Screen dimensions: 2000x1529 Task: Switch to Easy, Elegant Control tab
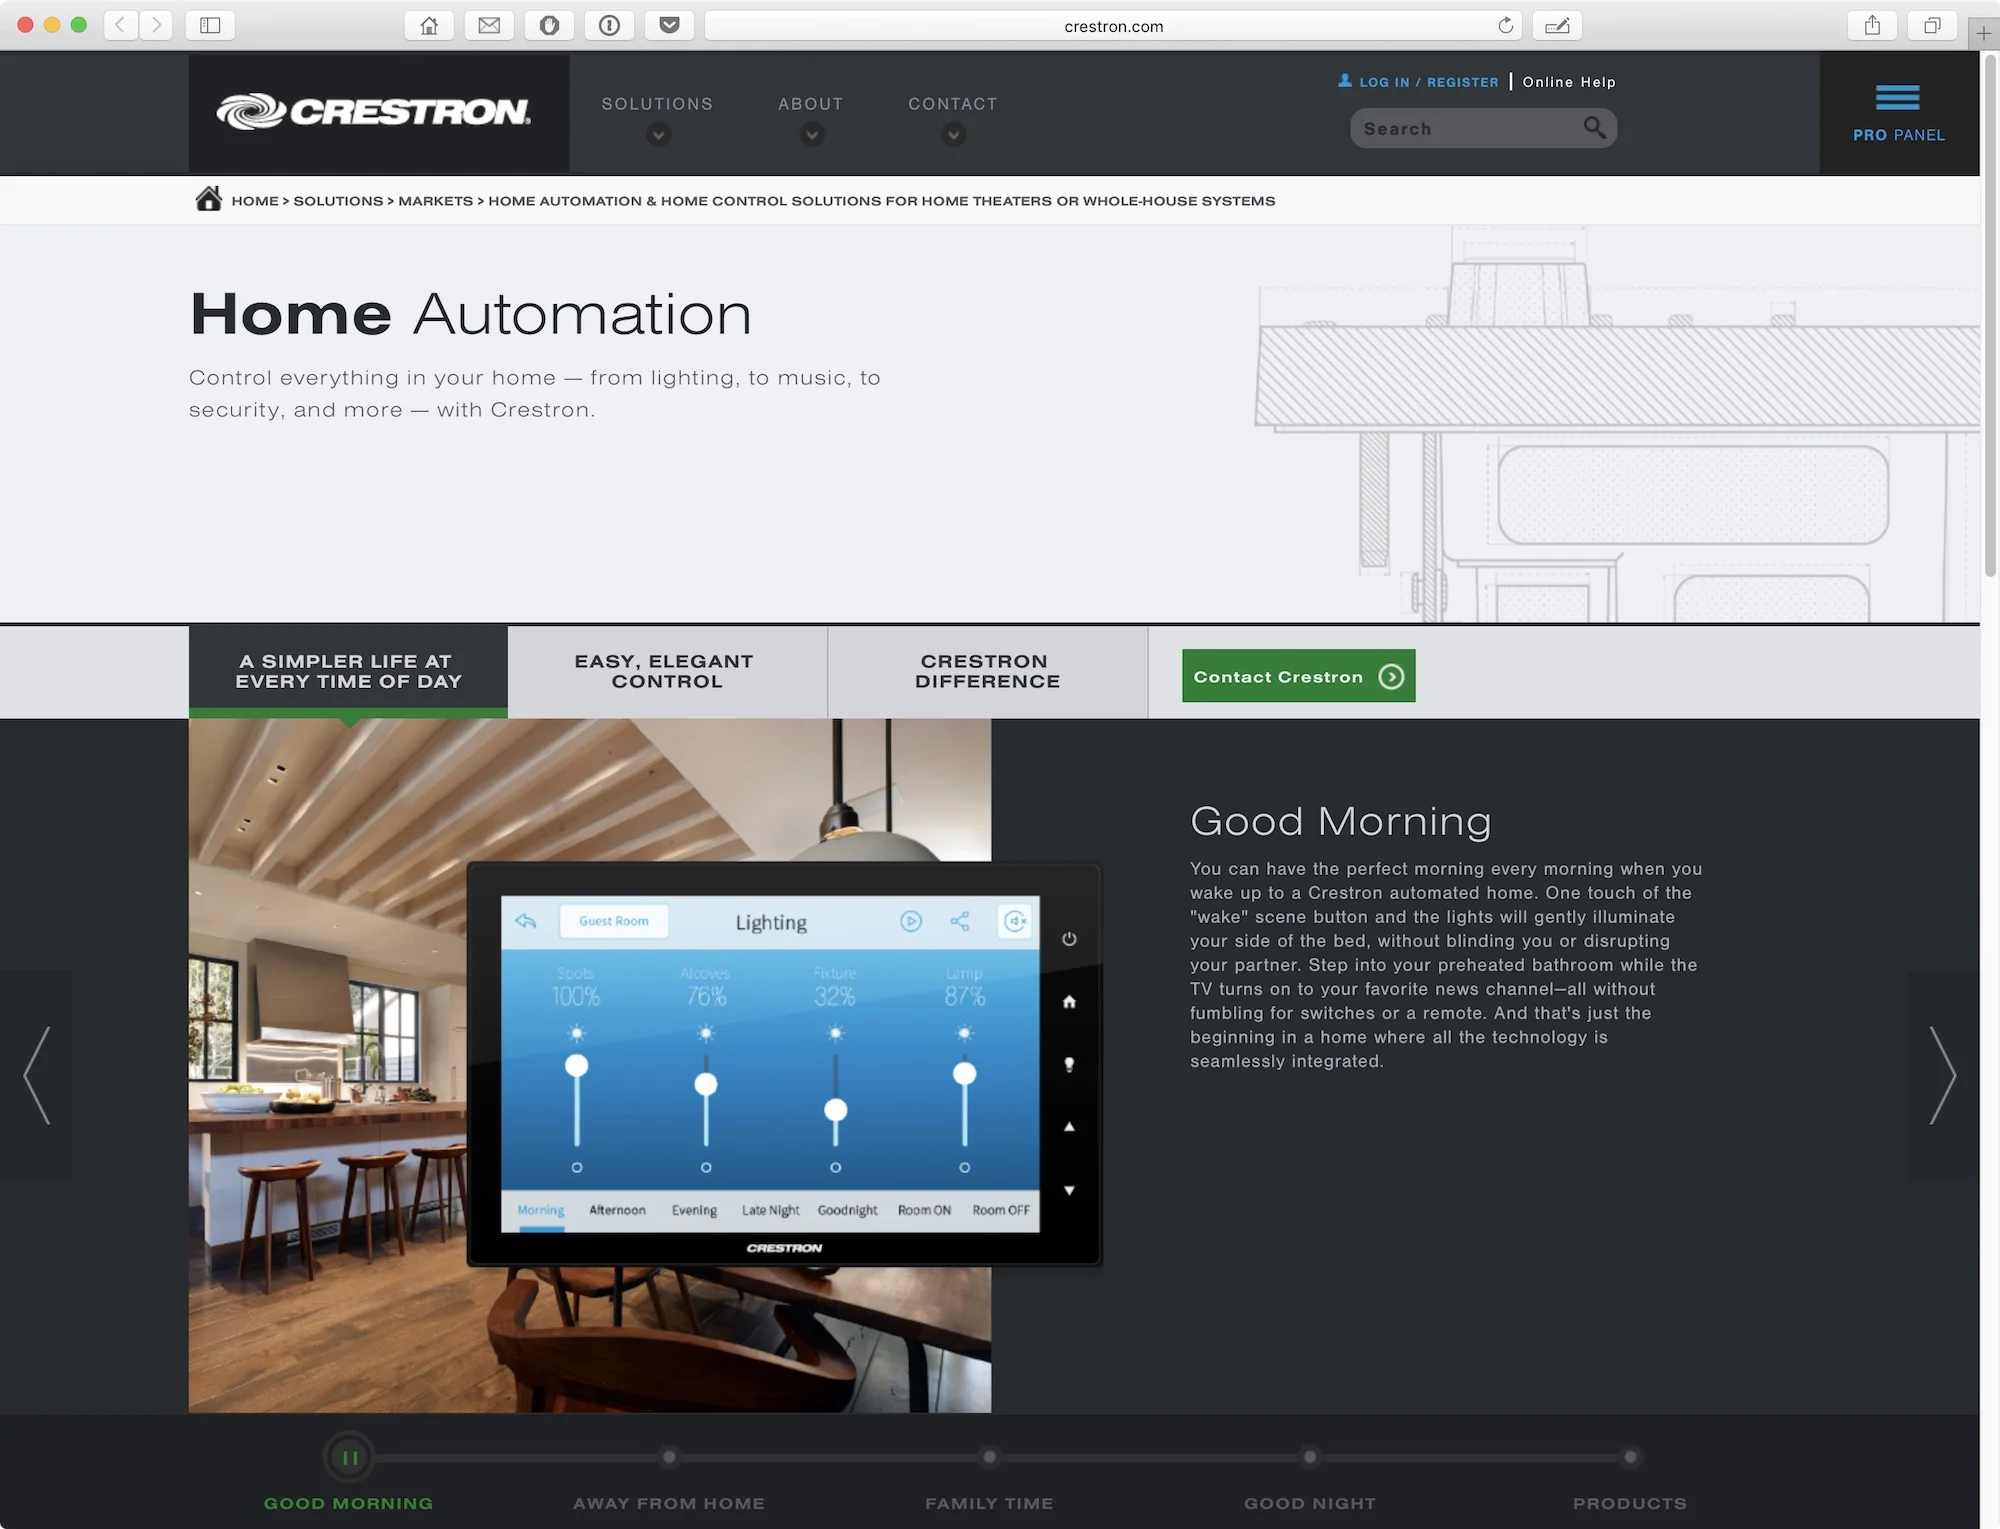click(x=666, y=671)
